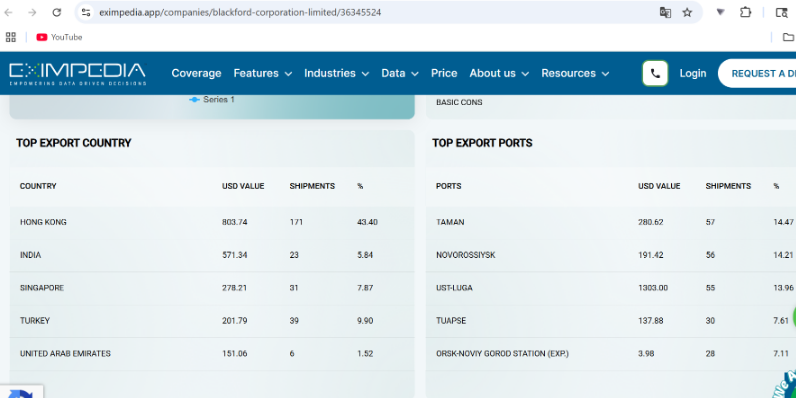Expand the Data dropdown menu
796x398 pixels.
400,73
